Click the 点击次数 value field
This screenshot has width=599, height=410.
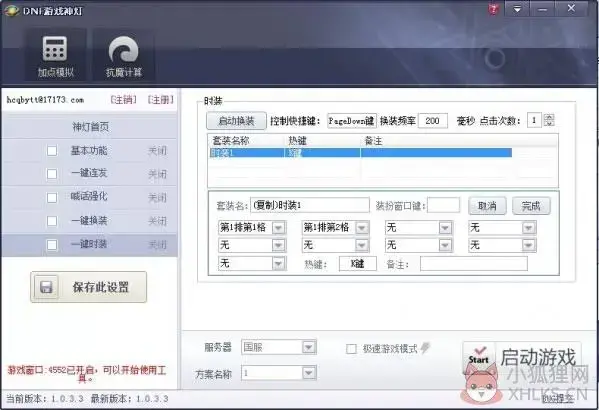pos(534,120)
